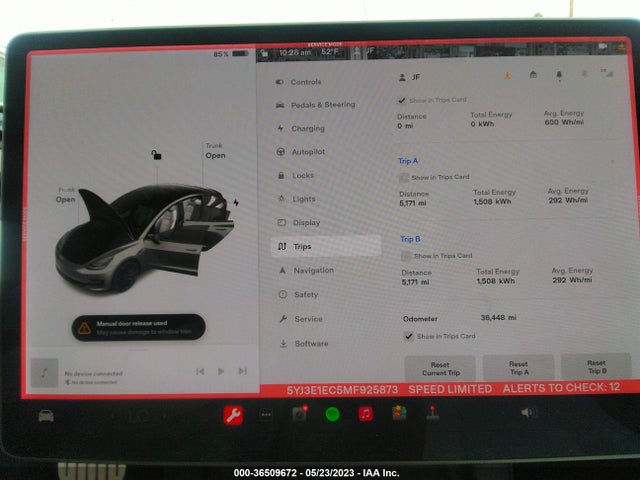Select the Trips menu item
The image size is (640, 480).
[x=326, y=246]
